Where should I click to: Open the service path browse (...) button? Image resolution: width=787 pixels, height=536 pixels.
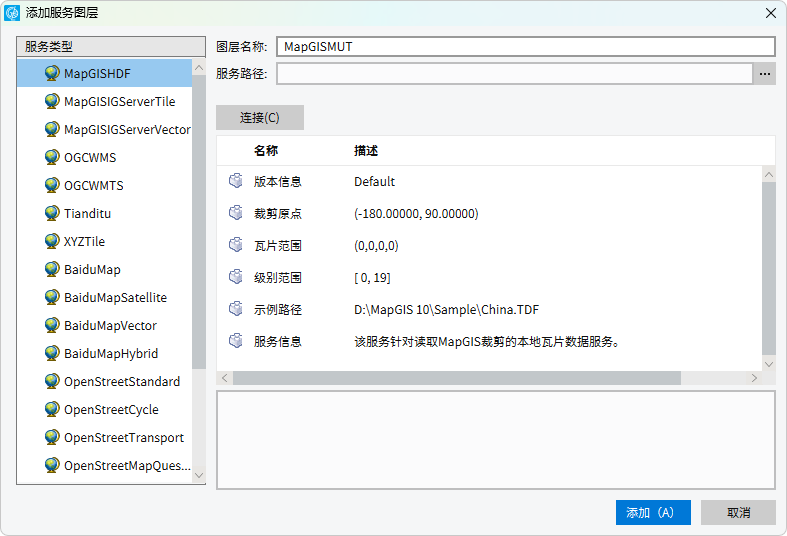click(x=764, y=74)
